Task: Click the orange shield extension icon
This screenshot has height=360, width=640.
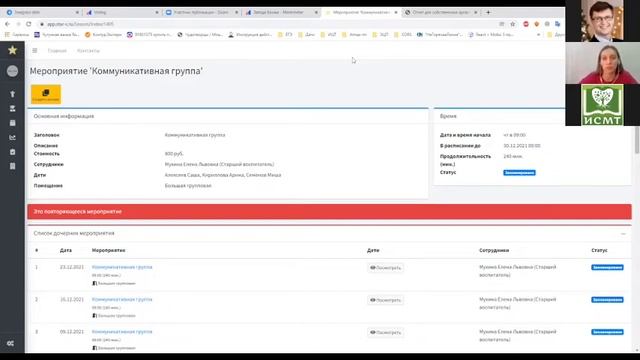Action: coord(536,24)
